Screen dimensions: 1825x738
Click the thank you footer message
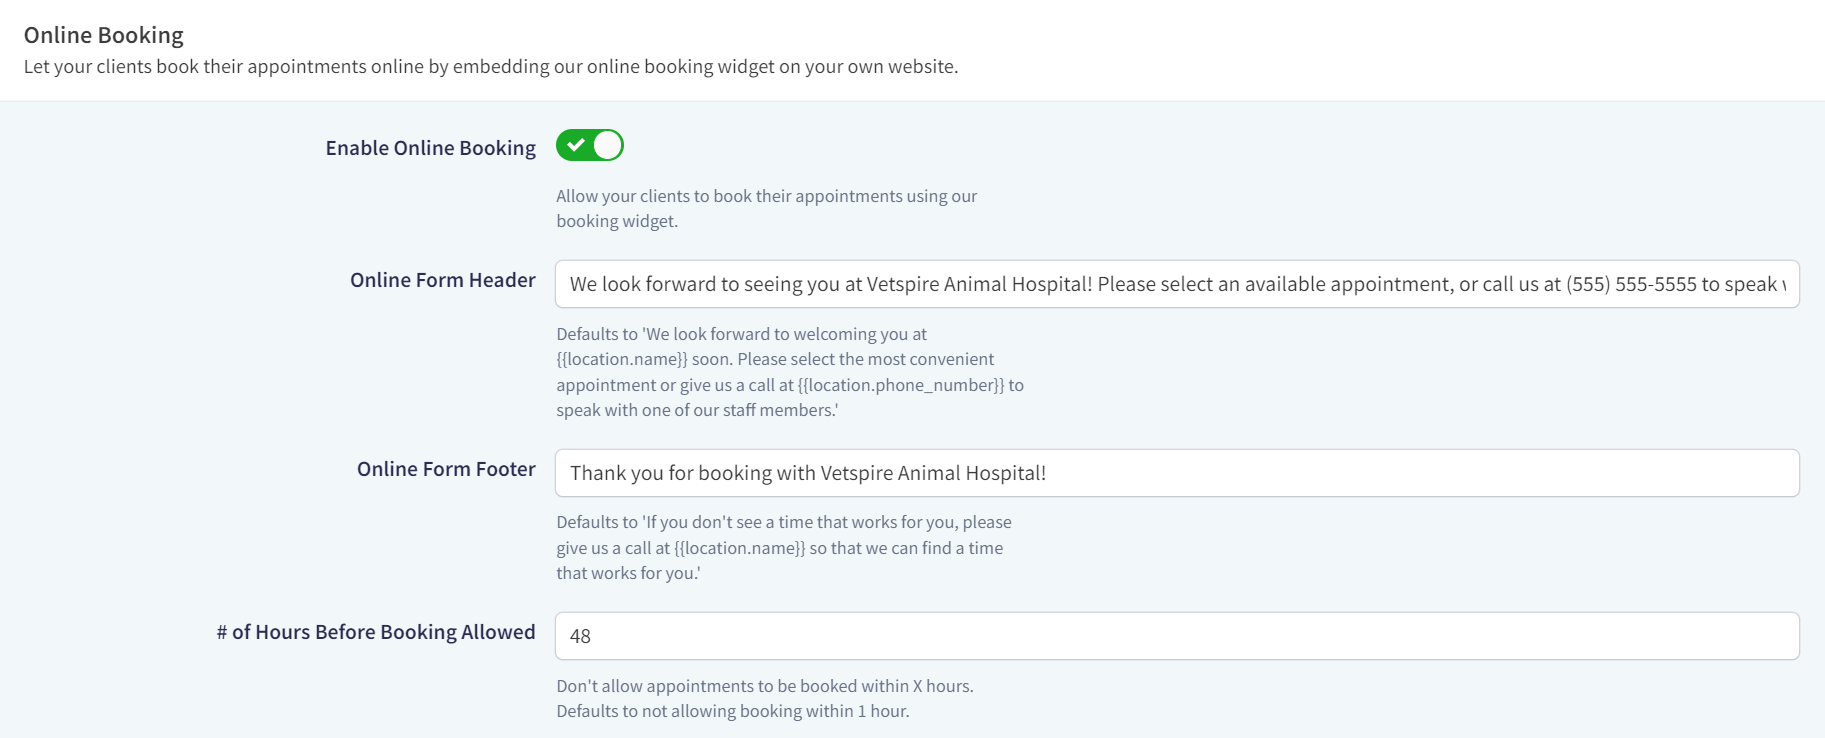pyautogui.click(x=806, y=472)
